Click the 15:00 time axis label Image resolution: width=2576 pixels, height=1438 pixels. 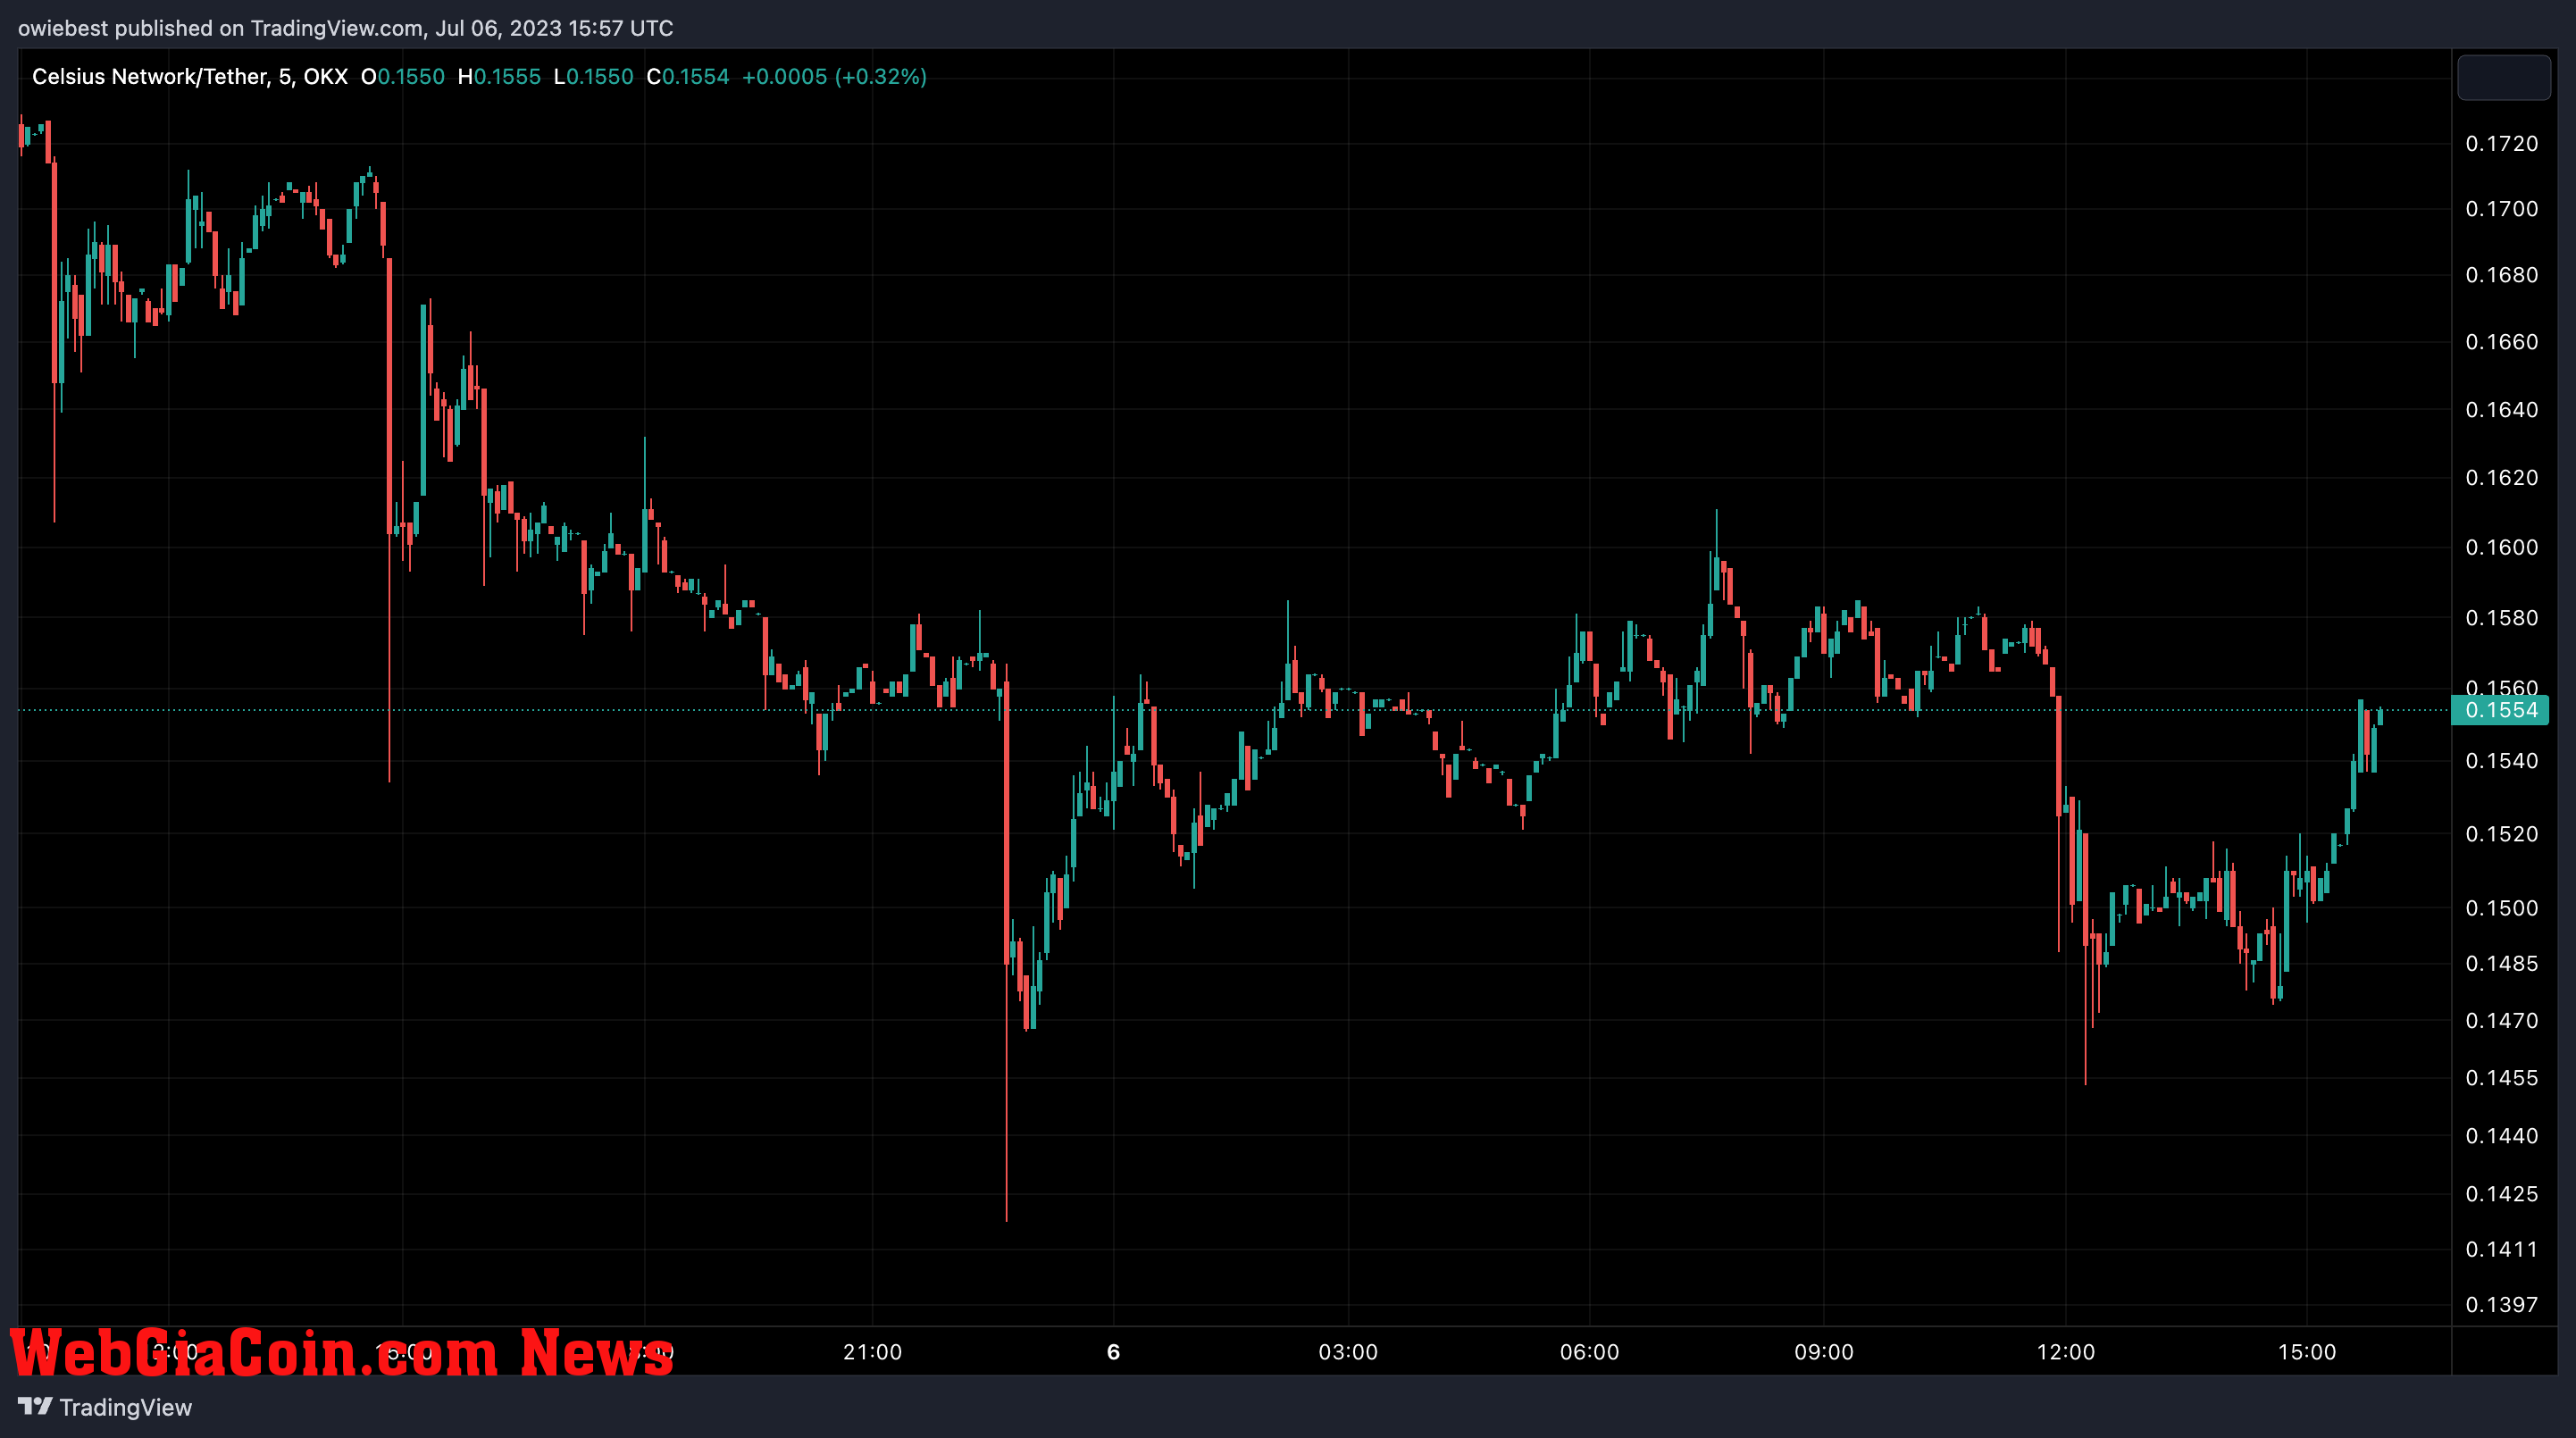(2307, 1352)
